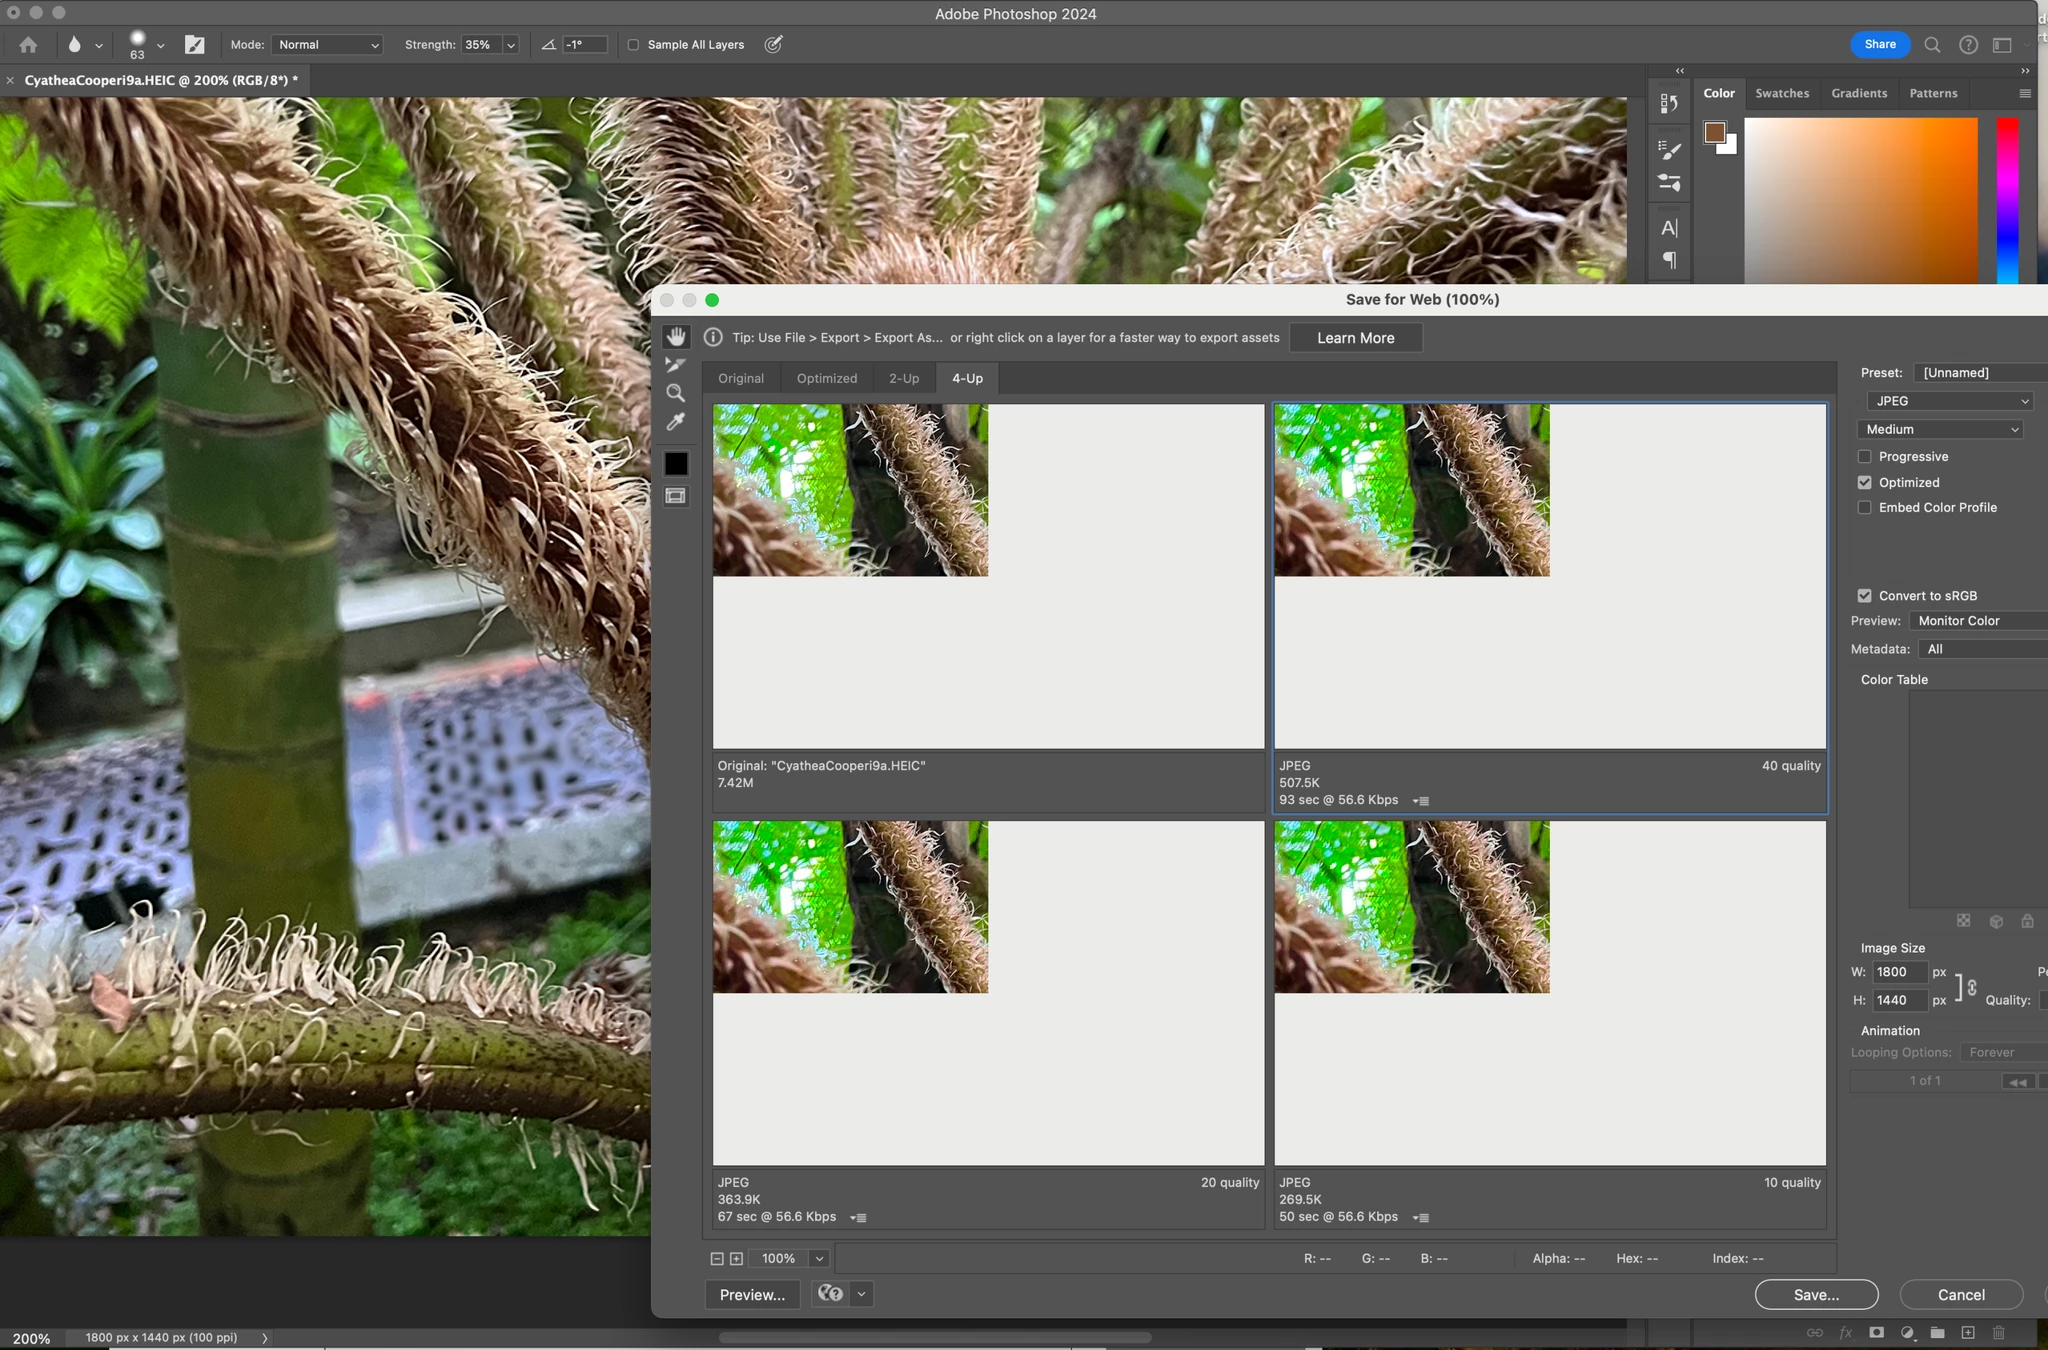Screen dimensions: 2048x1350
Task: Open the Medium quality preset dropdown
Action: pos(1940,429)
